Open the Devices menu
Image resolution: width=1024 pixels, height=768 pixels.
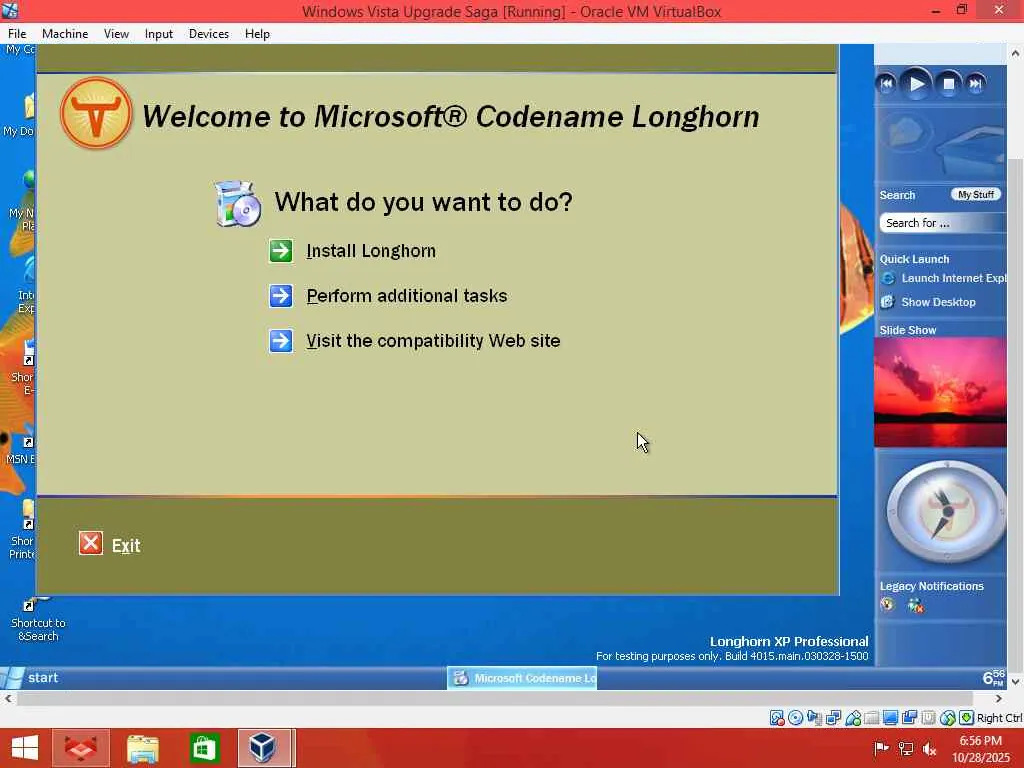208,34
